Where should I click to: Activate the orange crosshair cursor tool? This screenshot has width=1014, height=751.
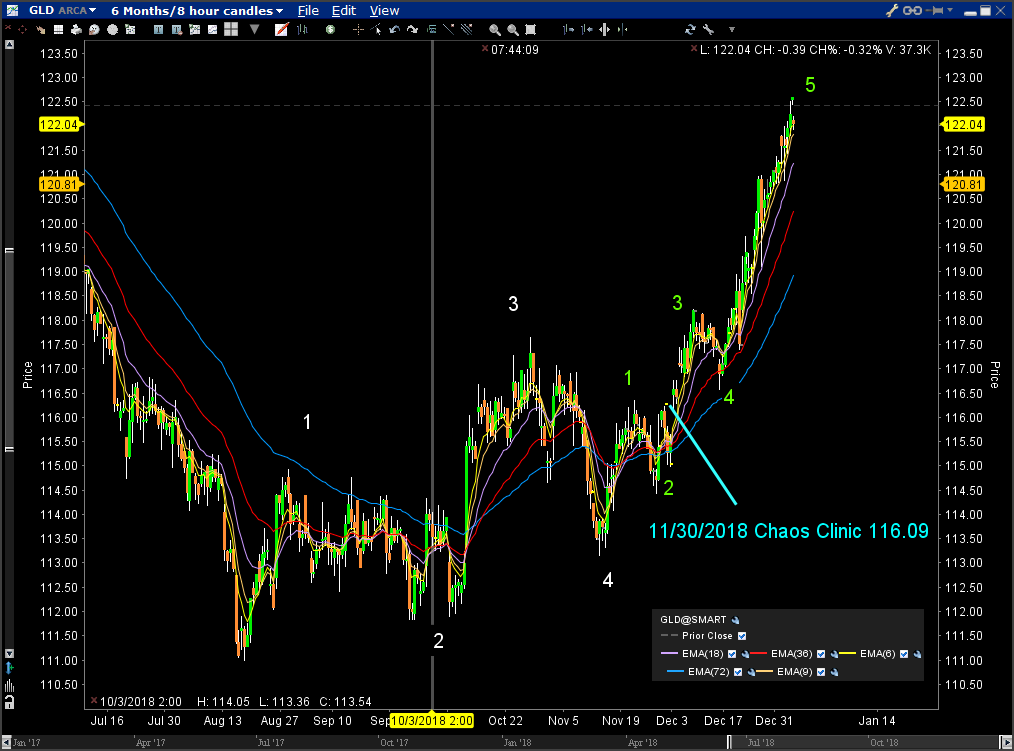tap(358, 30)
